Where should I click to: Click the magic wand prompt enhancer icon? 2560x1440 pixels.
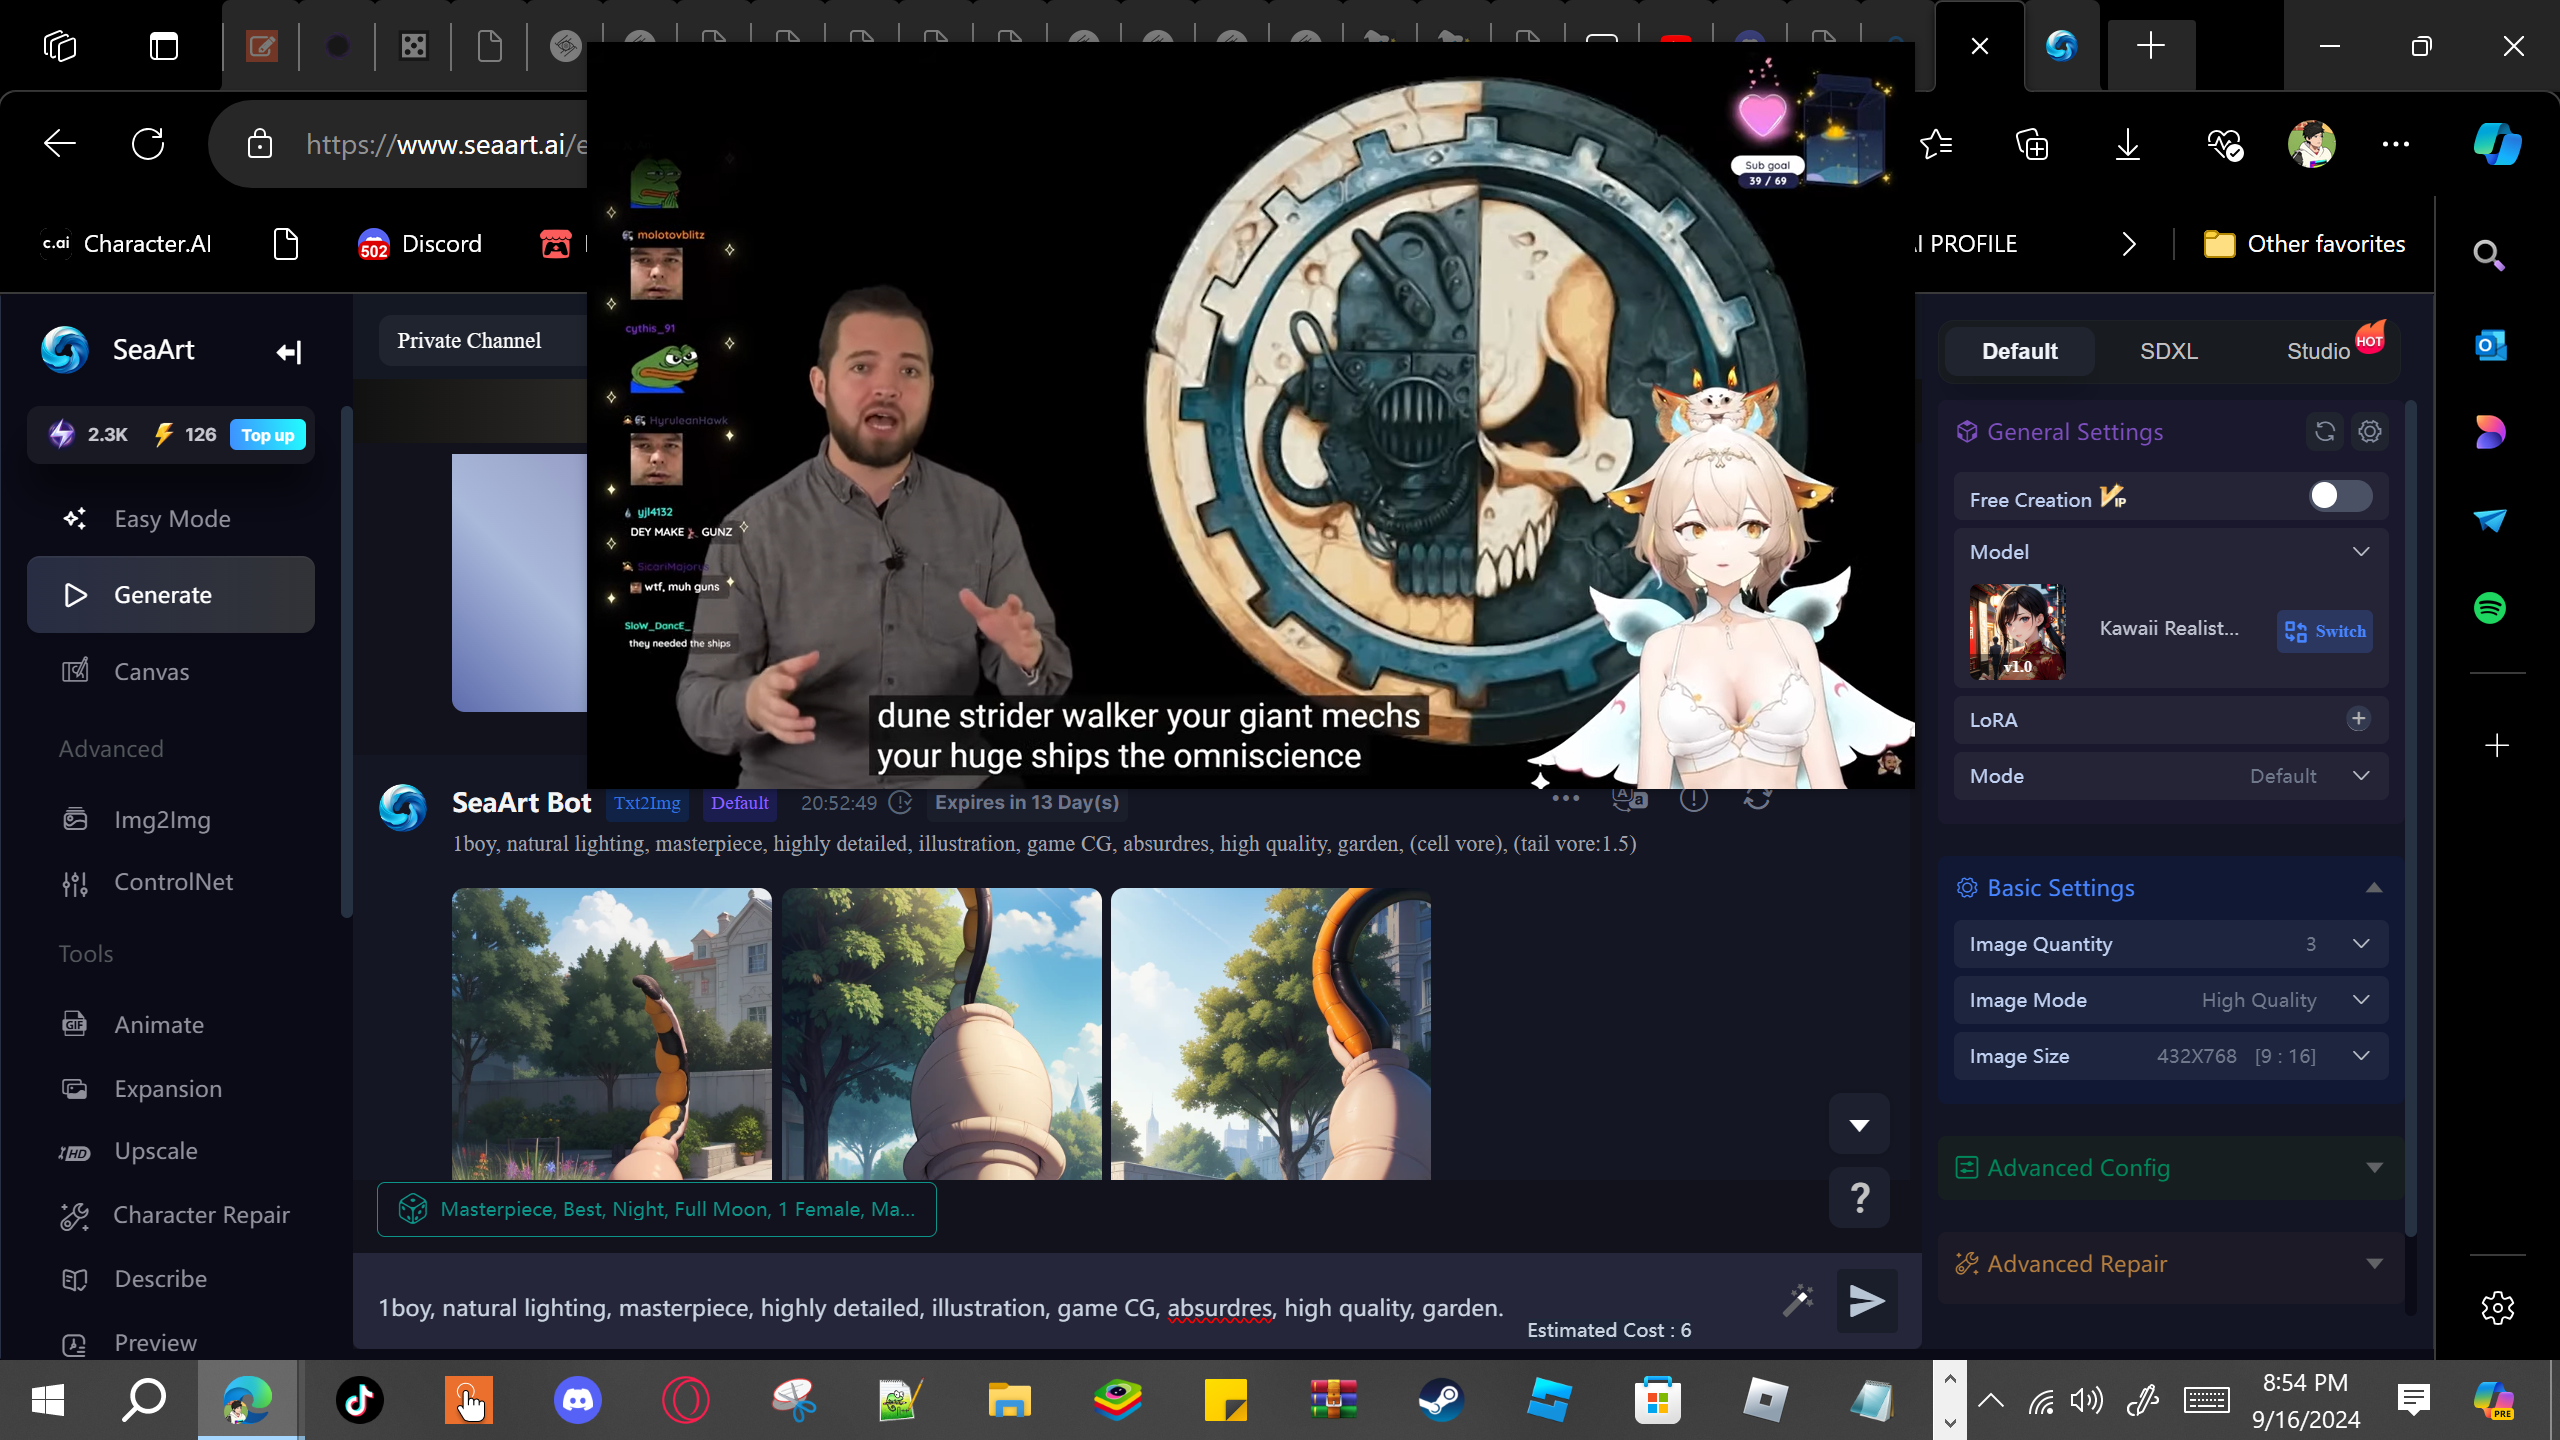[1798, 1300]
